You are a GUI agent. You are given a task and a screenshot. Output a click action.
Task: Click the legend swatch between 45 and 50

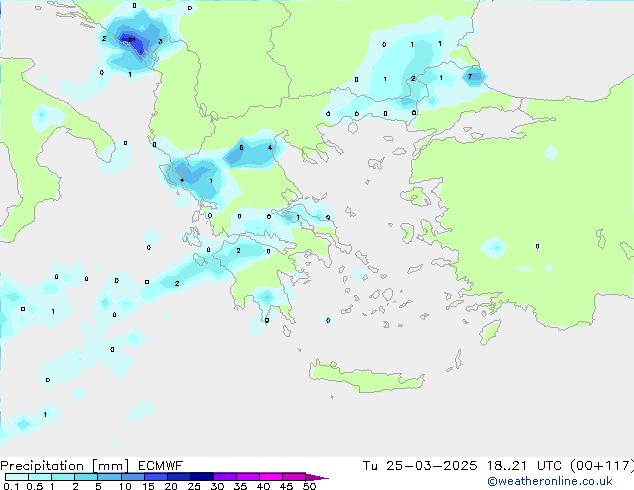294,477
